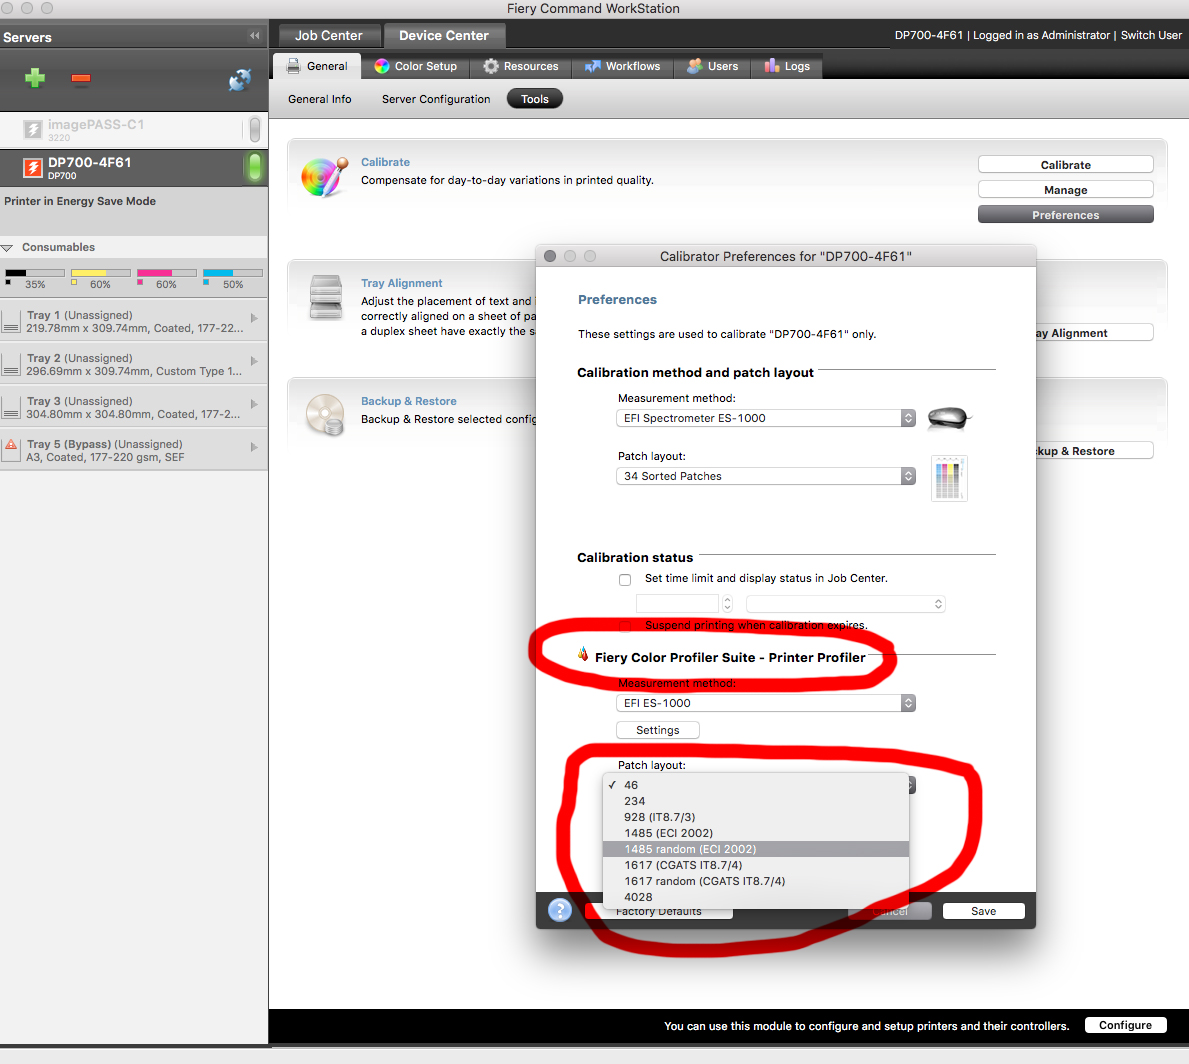Select the Tools sub-tab

coord(535,99)
